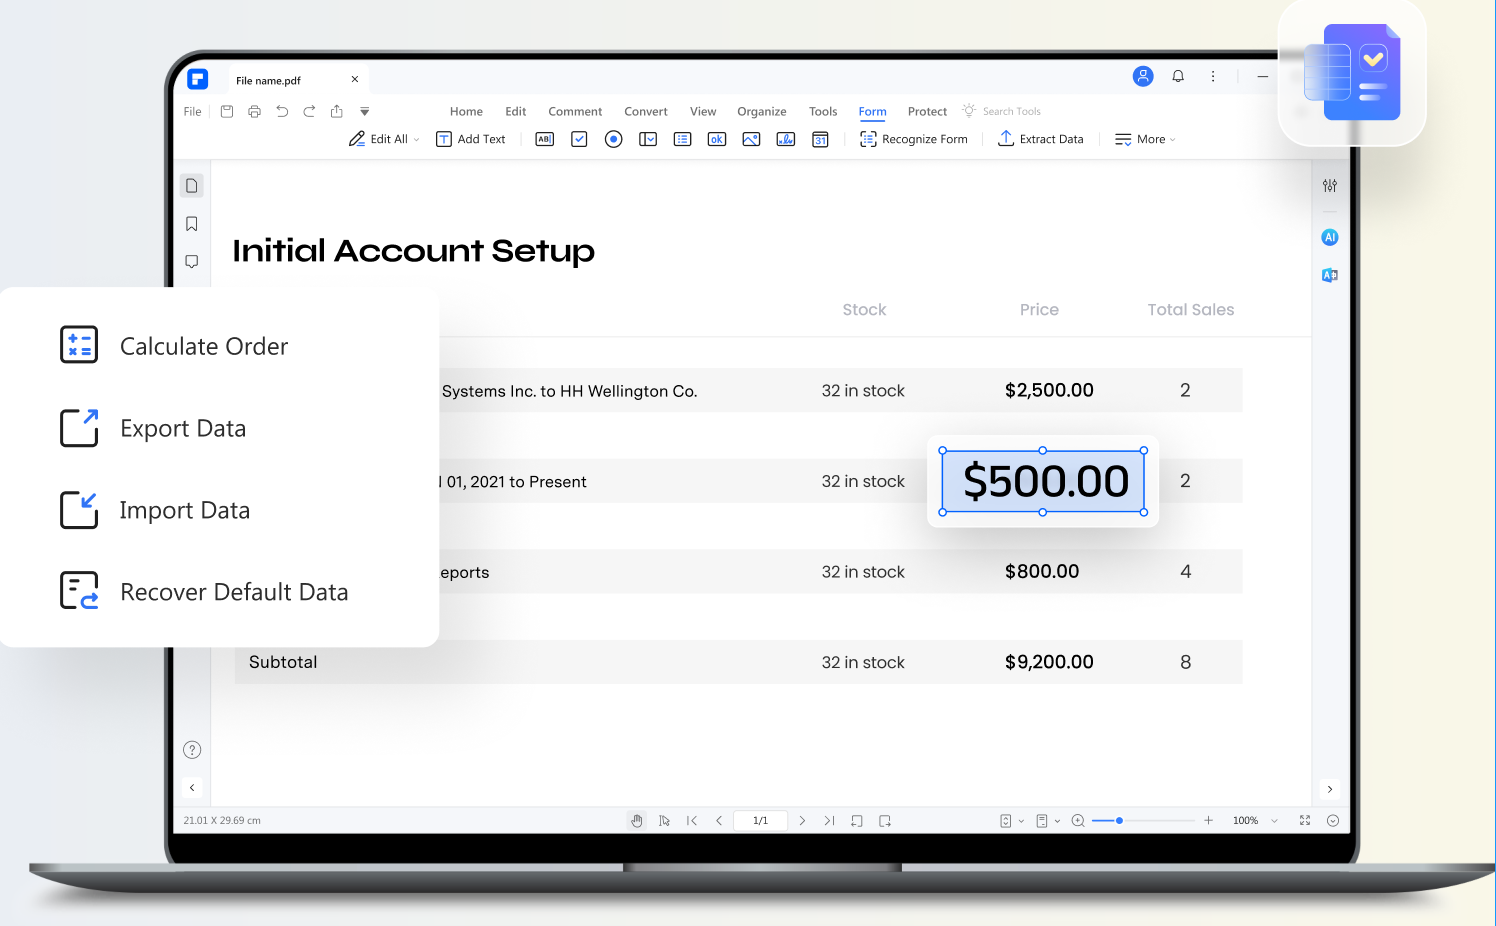1496x926 pixels.
Task: Switch to the Edit tab
Action: [516, 112]
